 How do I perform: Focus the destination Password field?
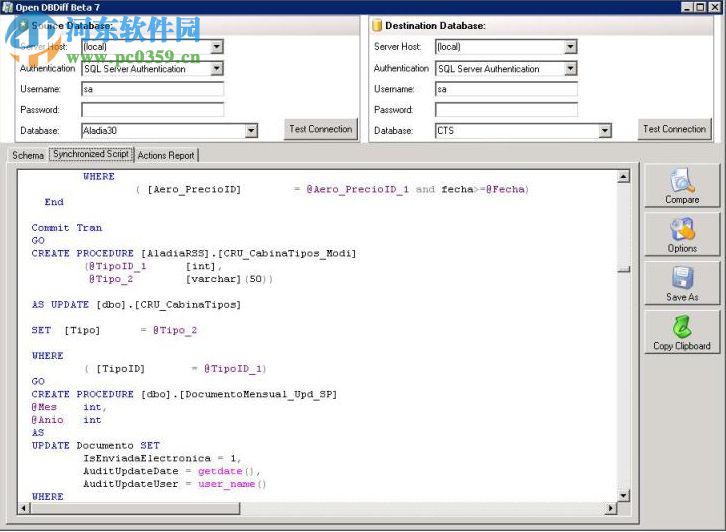pos(507,110)
